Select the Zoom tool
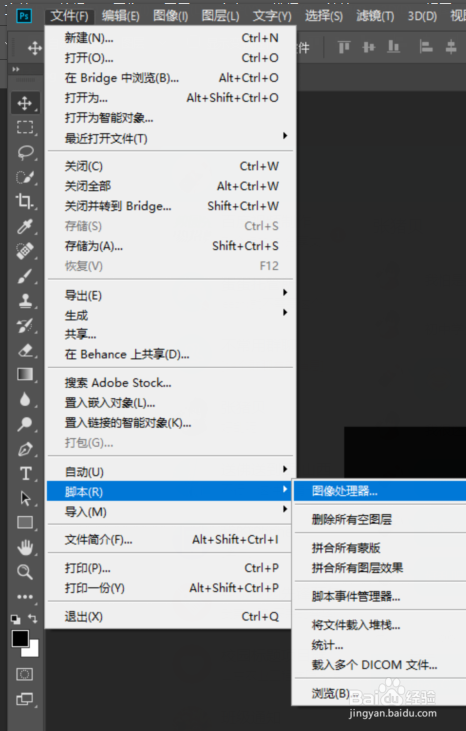The width and height of the screenshot is (466, 731). 25,572
